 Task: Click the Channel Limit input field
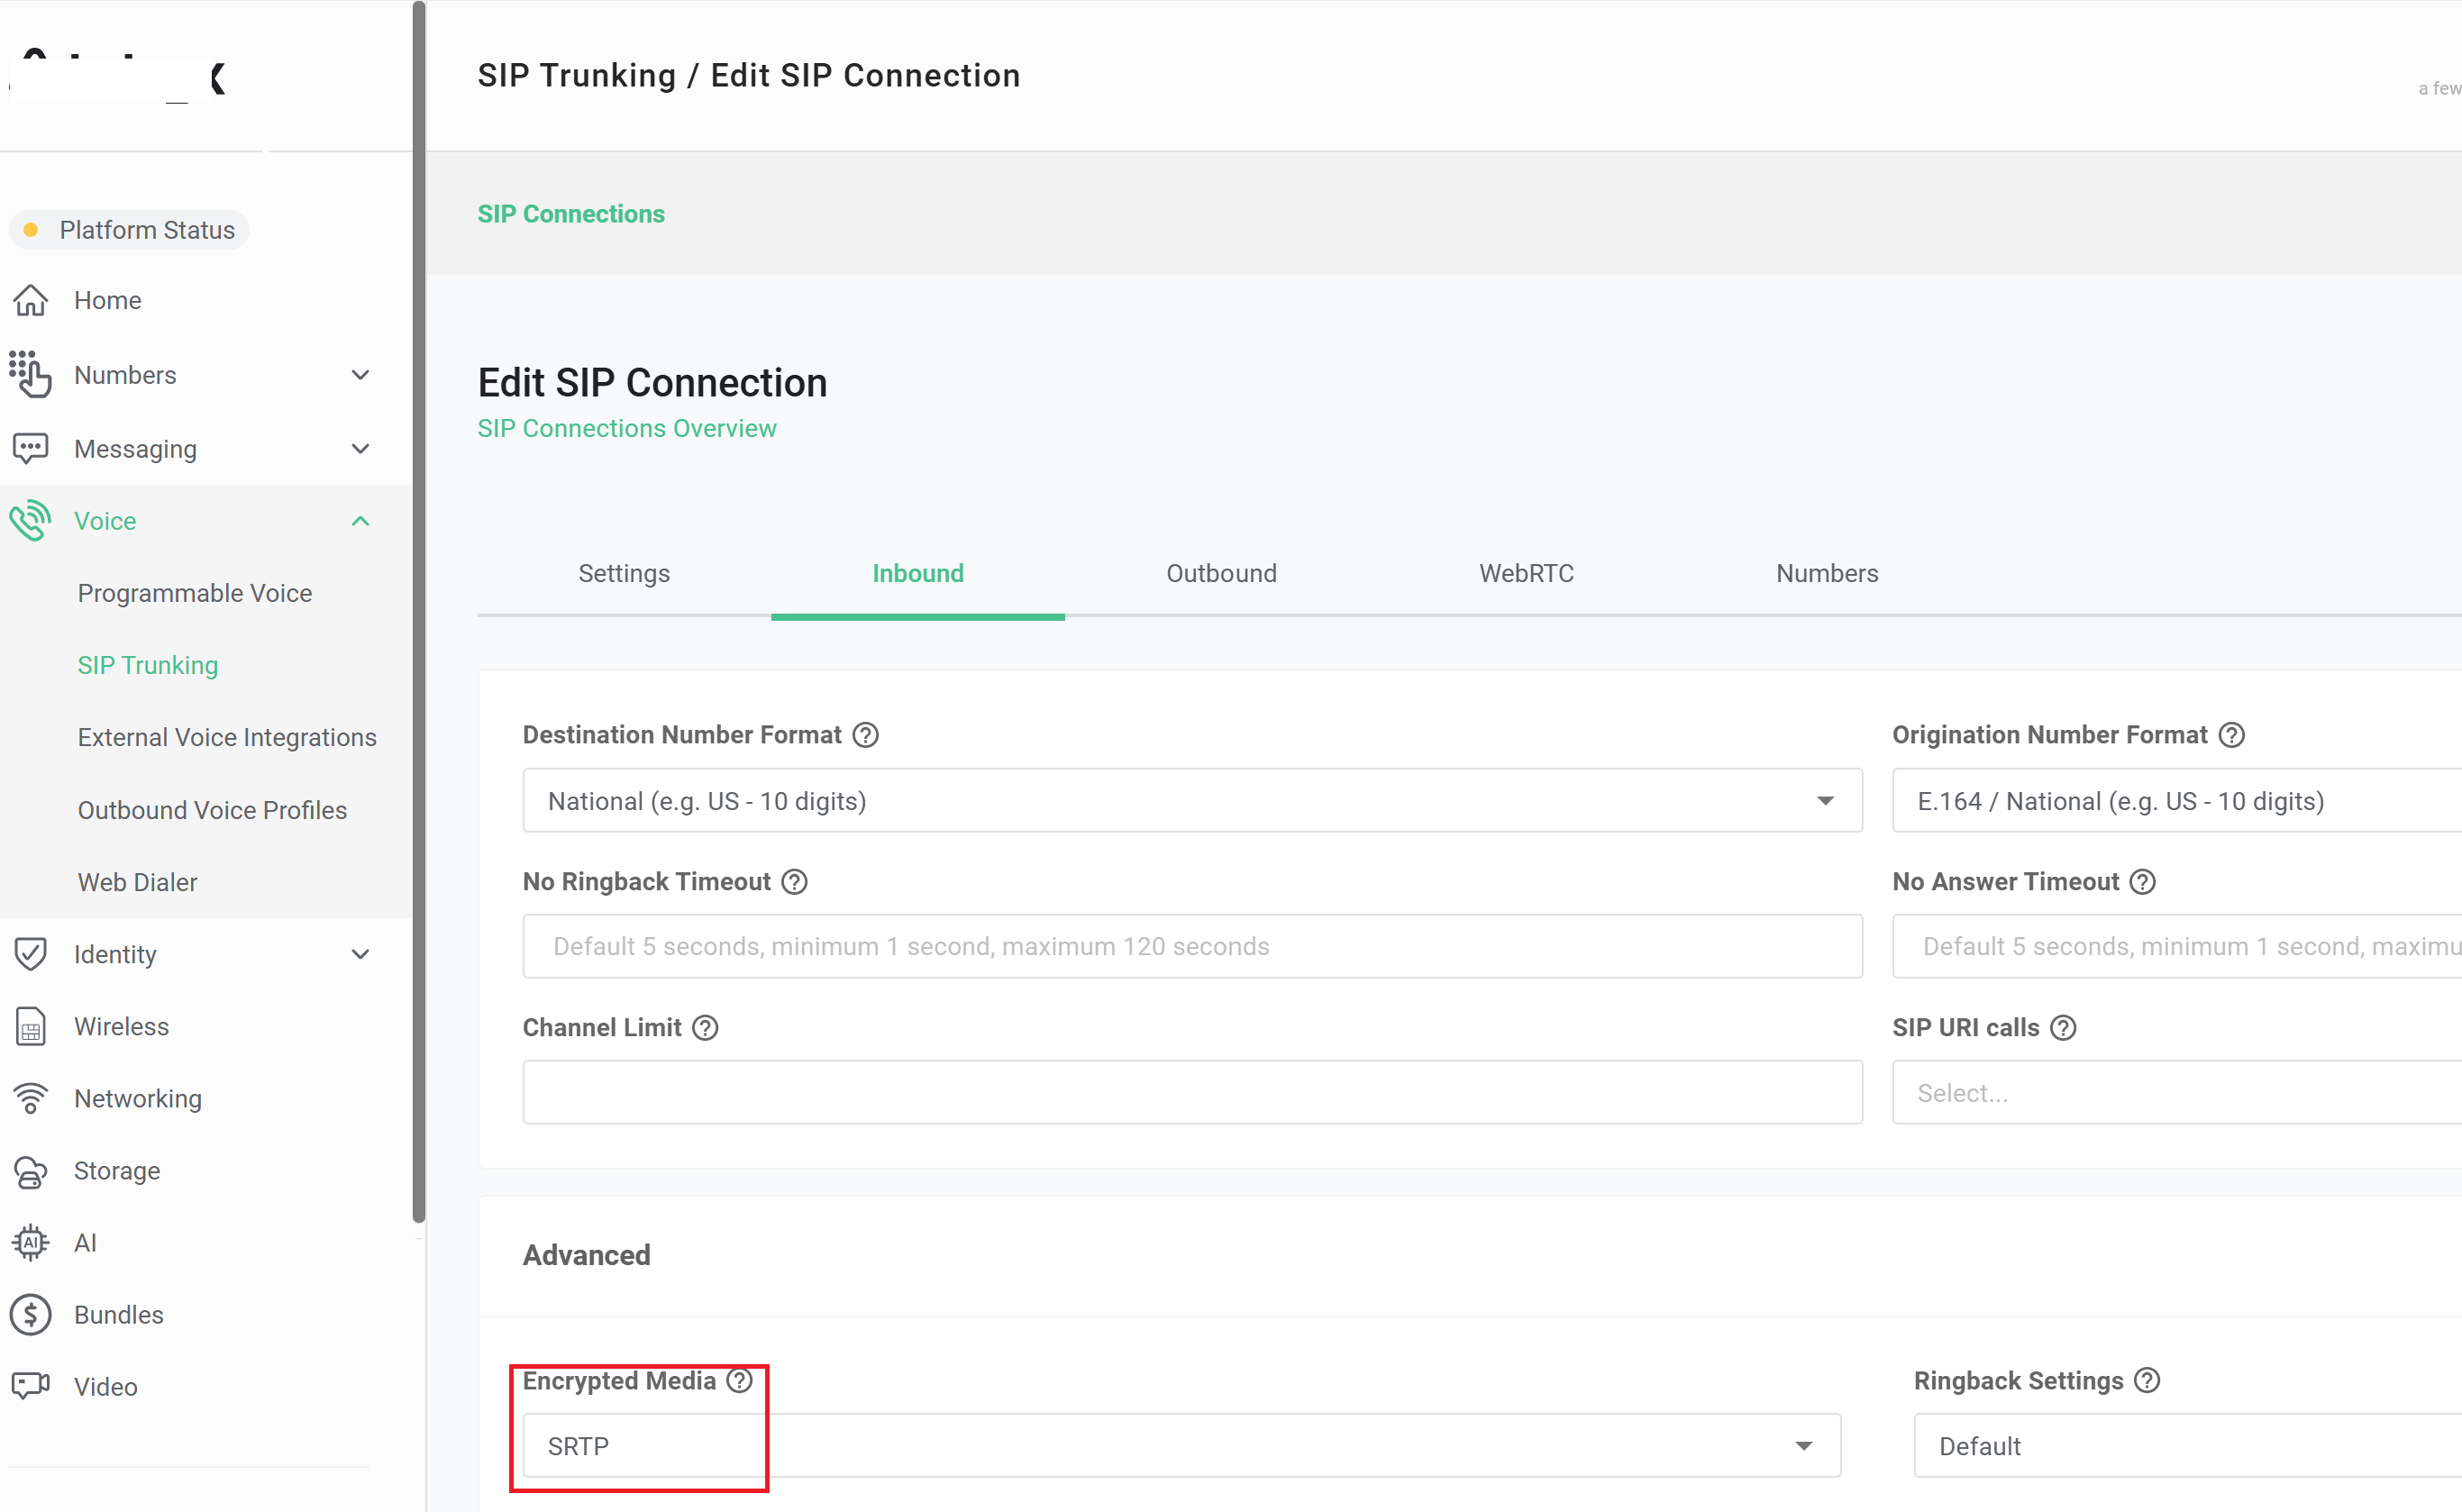(x=1192, y=1093)
